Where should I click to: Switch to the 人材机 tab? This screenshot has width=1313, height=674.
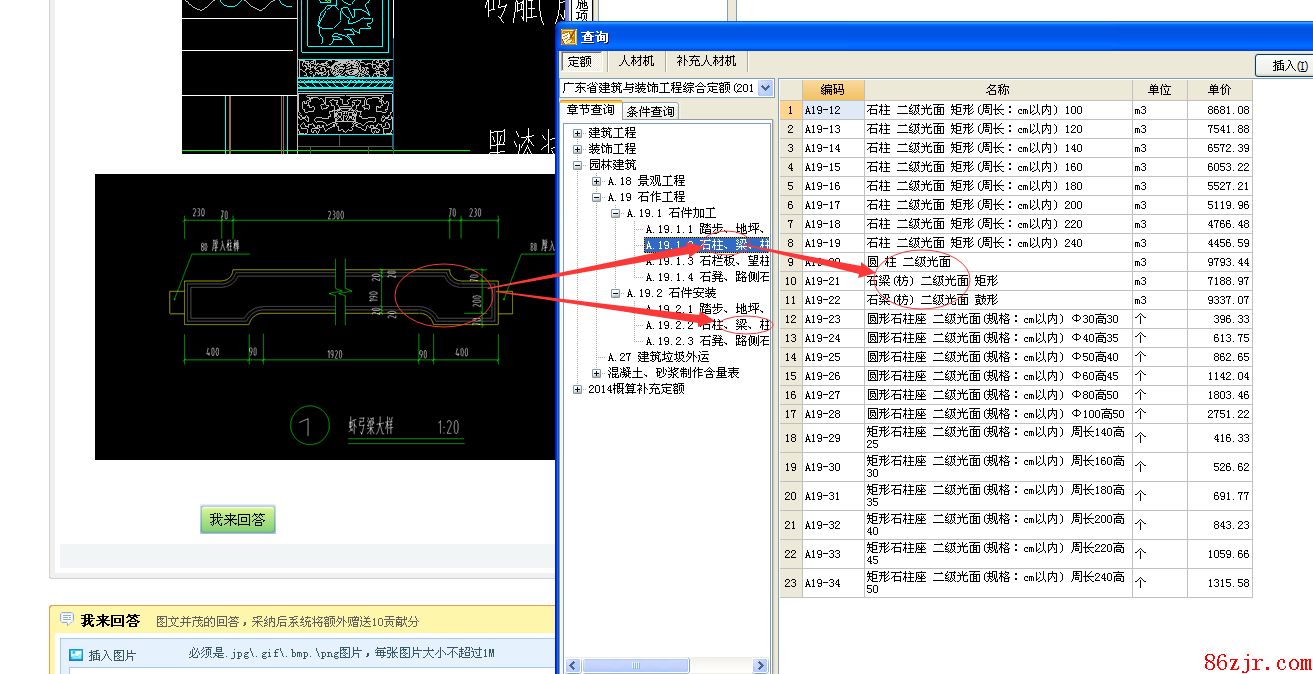pos(635,61)
